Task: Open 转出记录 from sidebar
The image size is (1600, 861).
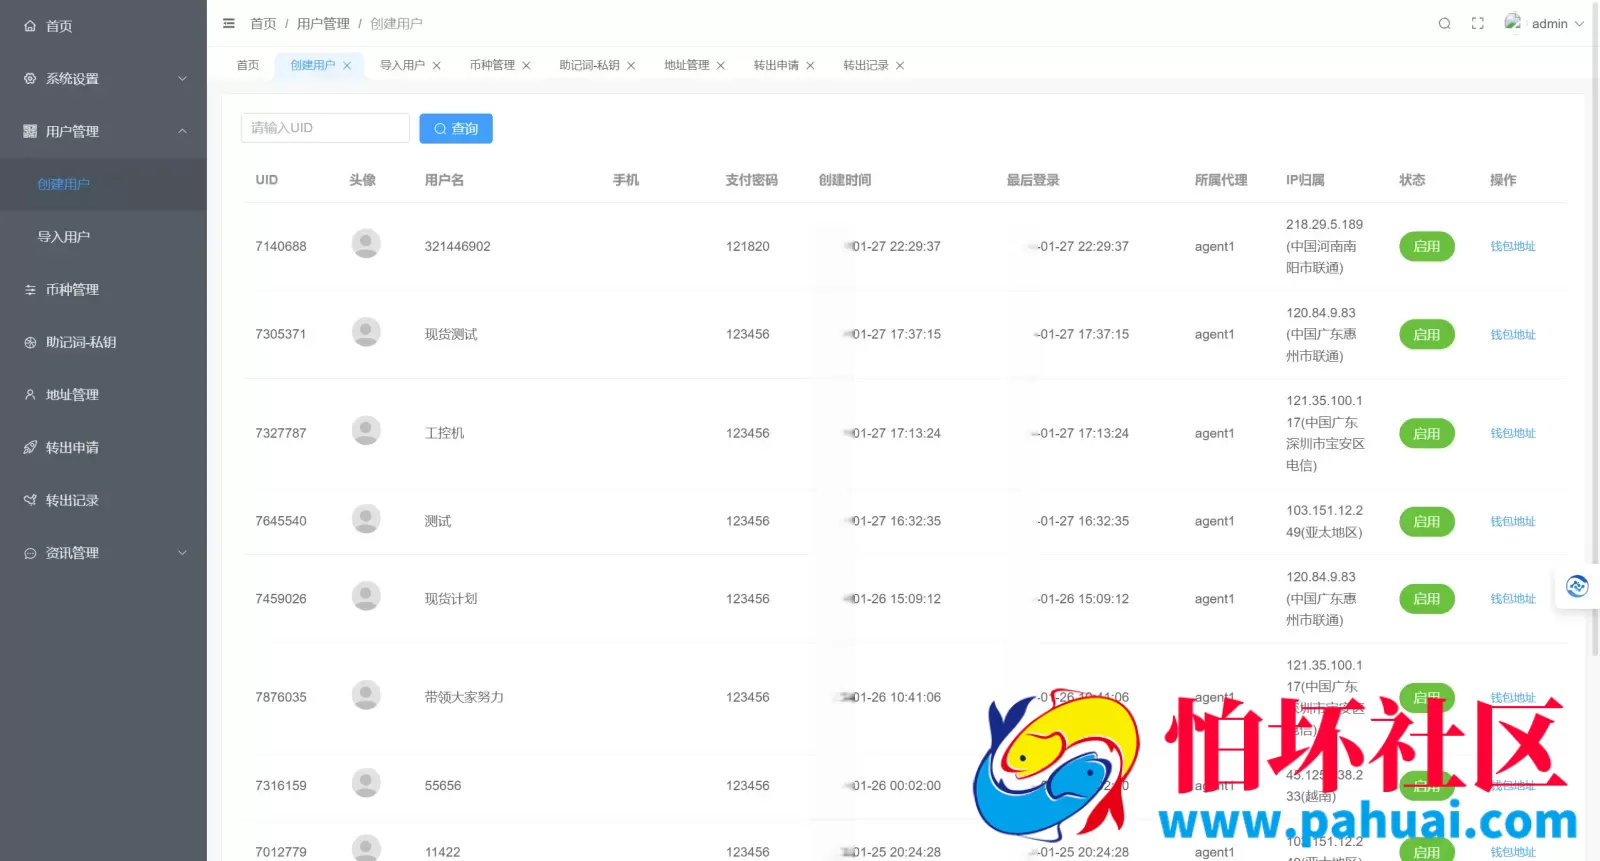Action: (103, 500)
